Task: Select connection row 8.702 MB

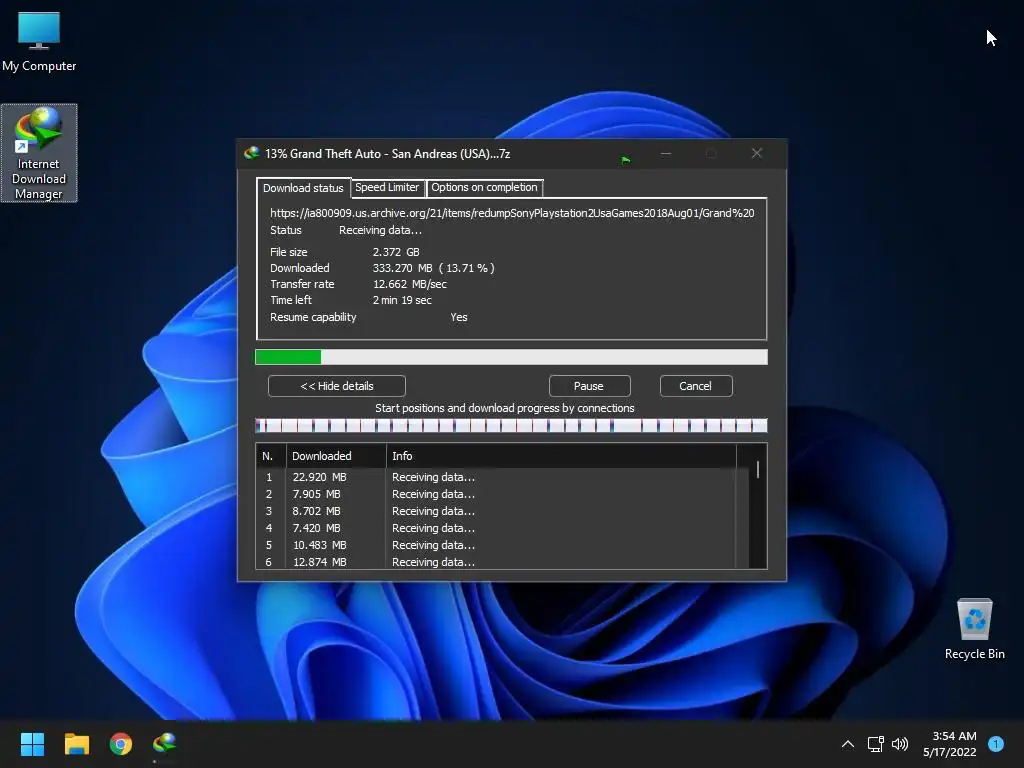Action: 496,511
